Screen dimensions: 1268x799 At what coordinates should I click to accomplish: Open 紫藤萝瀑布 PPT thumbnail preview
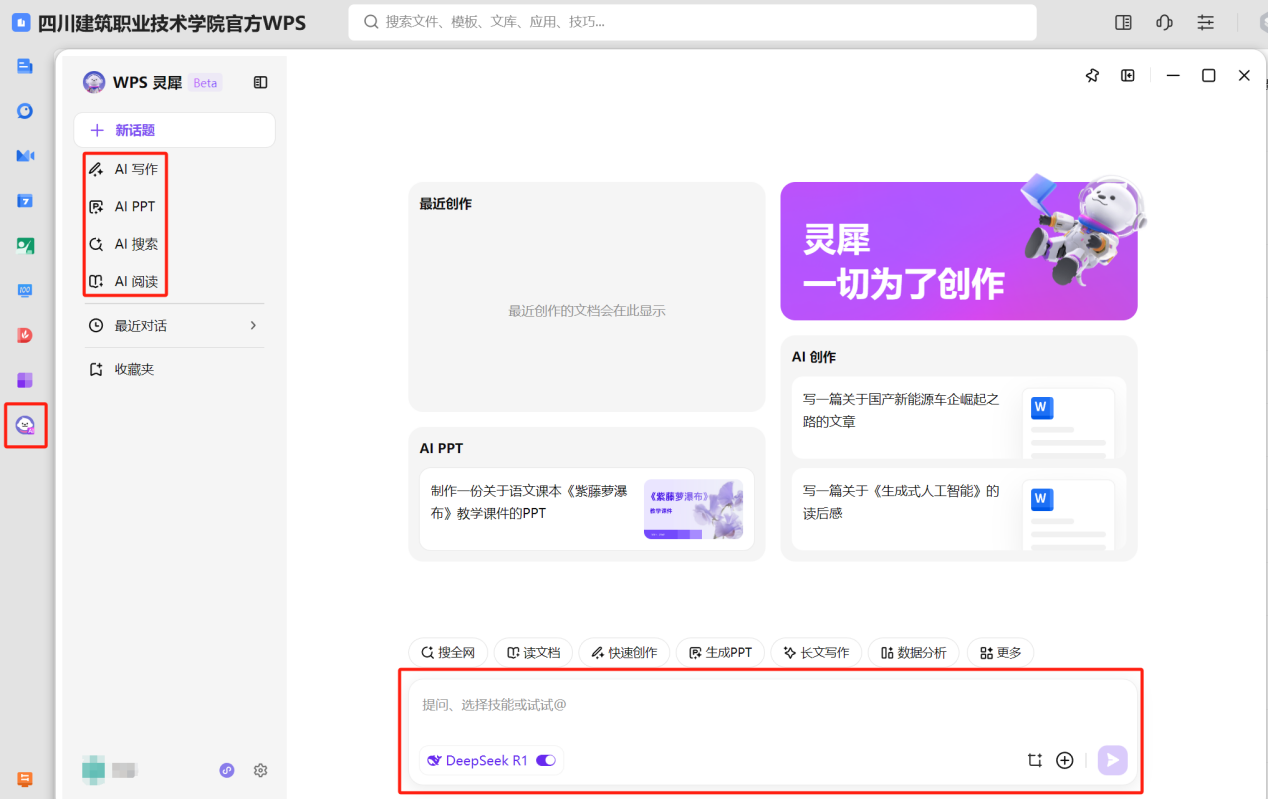point(693,510)
